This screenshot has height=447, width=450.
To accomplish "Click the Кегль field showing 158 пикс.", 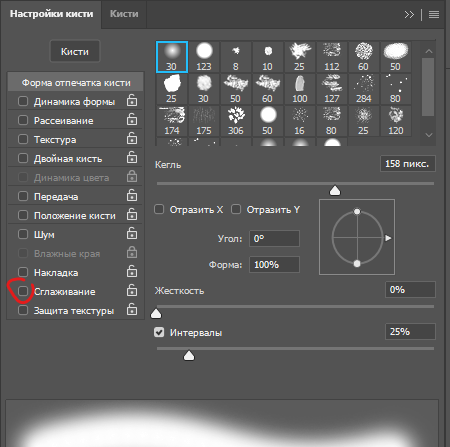I will 407,164.
